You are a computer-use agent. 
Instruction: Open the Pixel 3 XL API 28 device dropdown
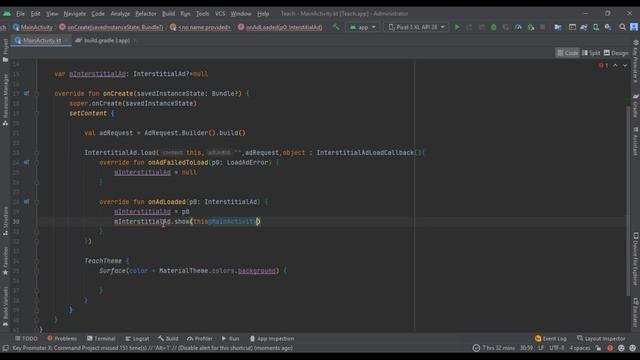tap(416, 27)
